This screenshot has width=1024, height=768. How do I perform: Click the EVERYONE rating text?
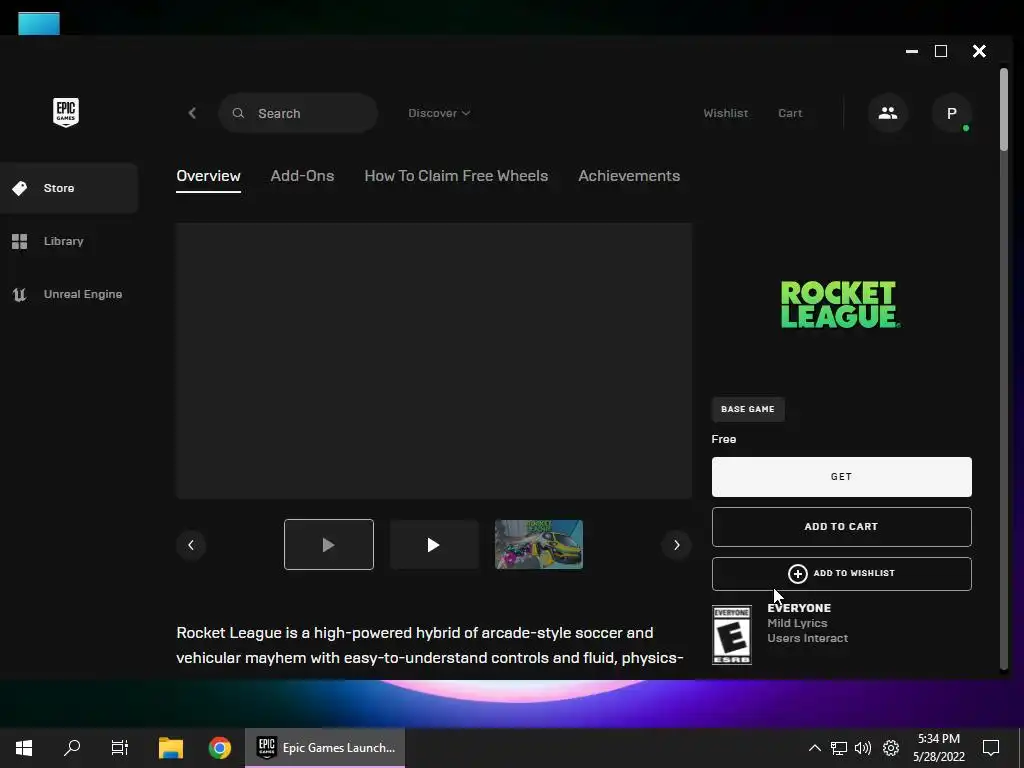[799, 608]
